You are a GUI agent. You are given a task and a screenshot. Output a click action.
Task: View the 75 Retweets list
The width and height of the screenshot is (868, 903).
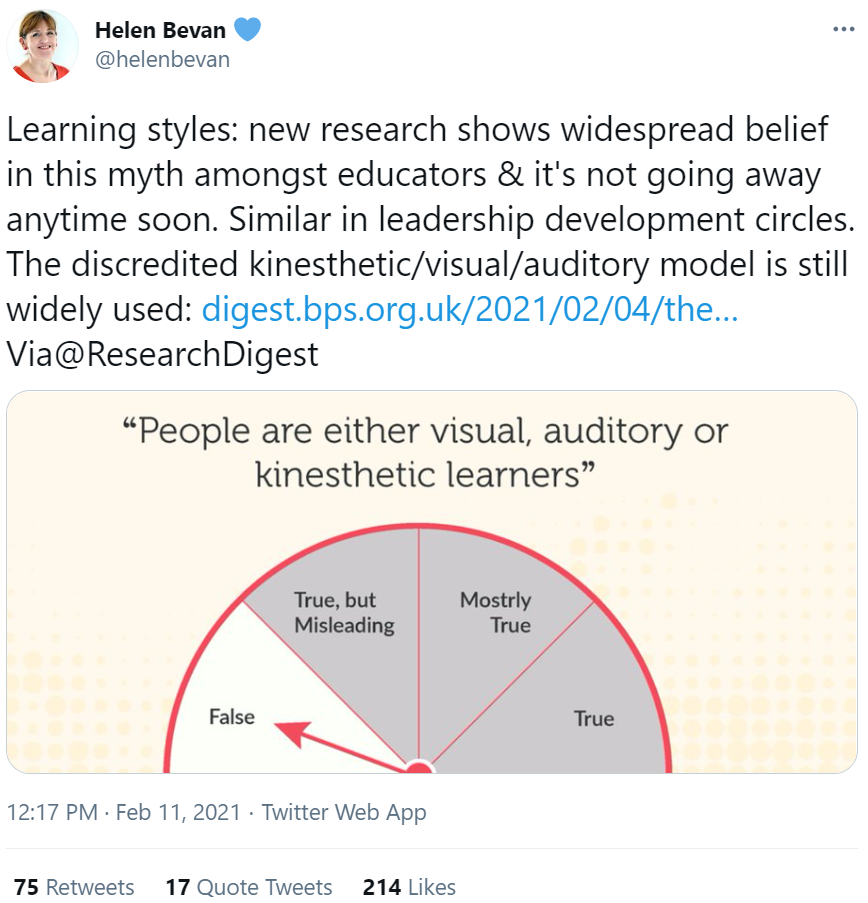click(x=74, y=887)
